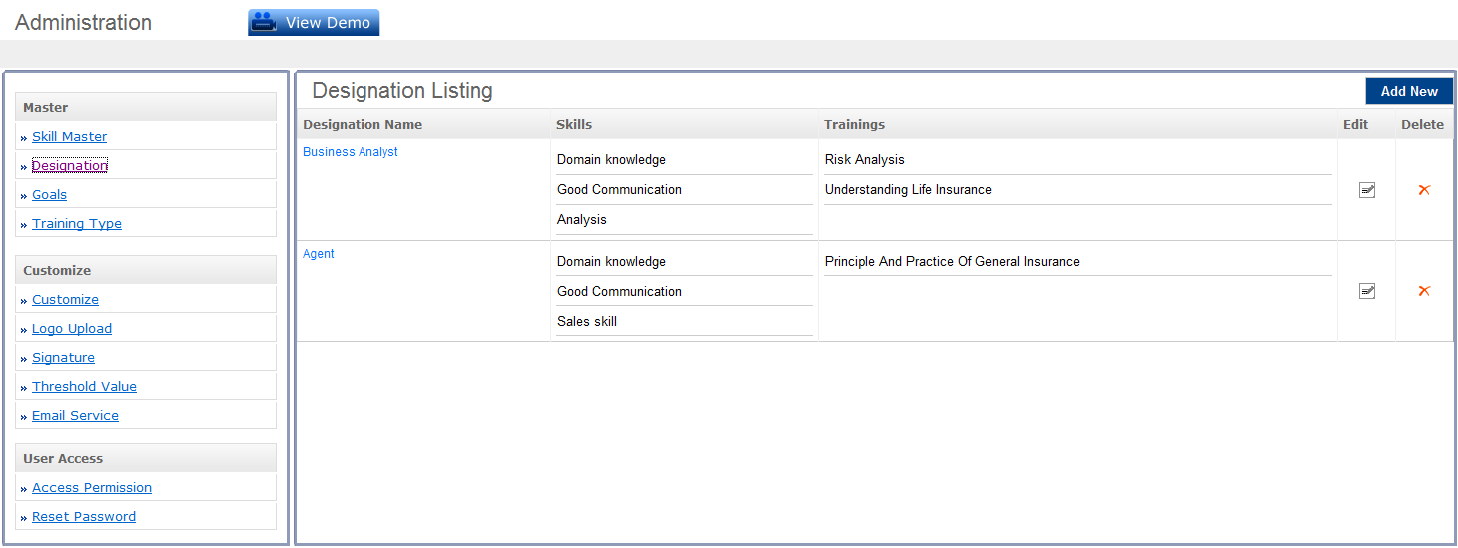Image resolution: width=1458 pixels, height=548 pixels.
Task: Click the delete icon for Business Analyst
Action: coord(1424,190)
